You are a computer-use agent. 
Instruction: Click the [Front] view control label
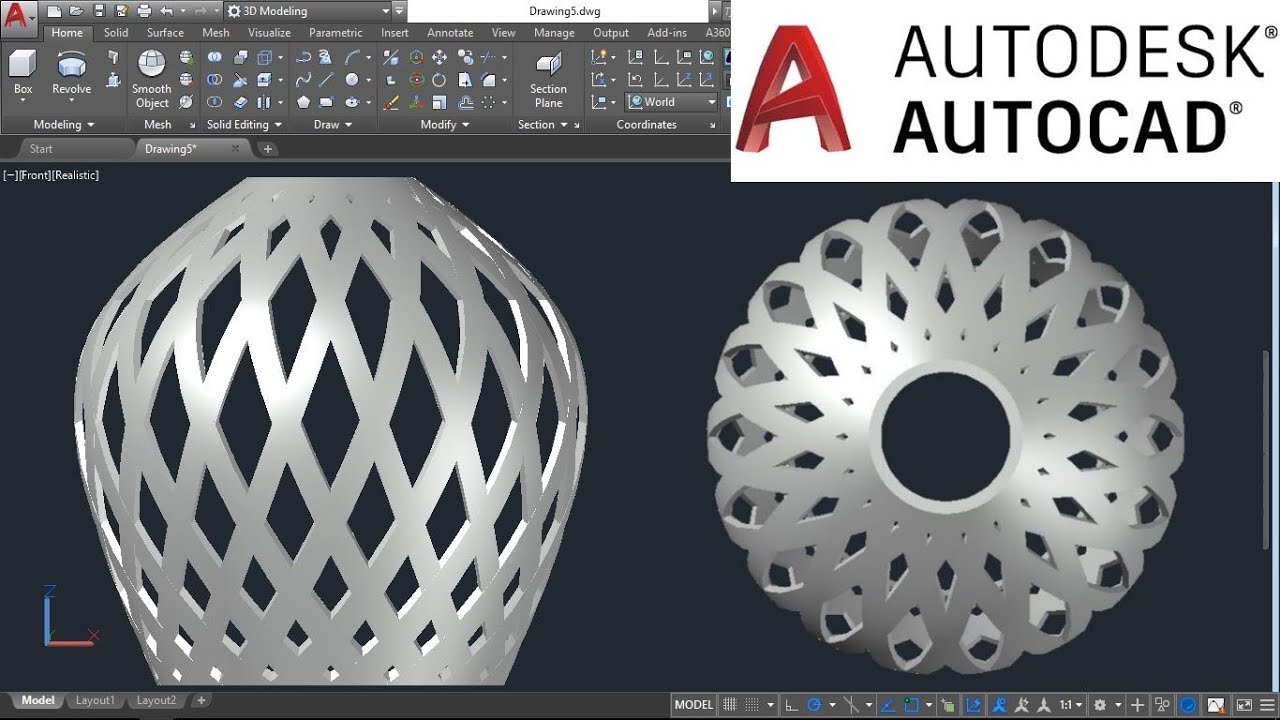(34, 175)
